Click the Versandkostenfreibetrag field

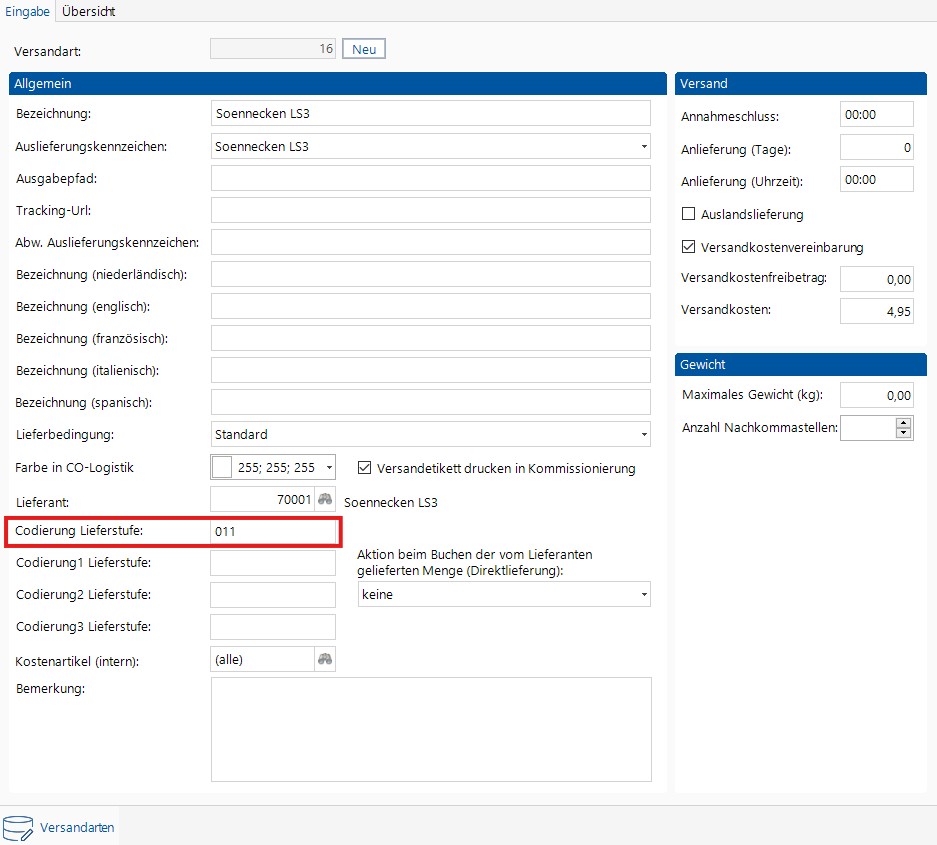pos(877,279)
